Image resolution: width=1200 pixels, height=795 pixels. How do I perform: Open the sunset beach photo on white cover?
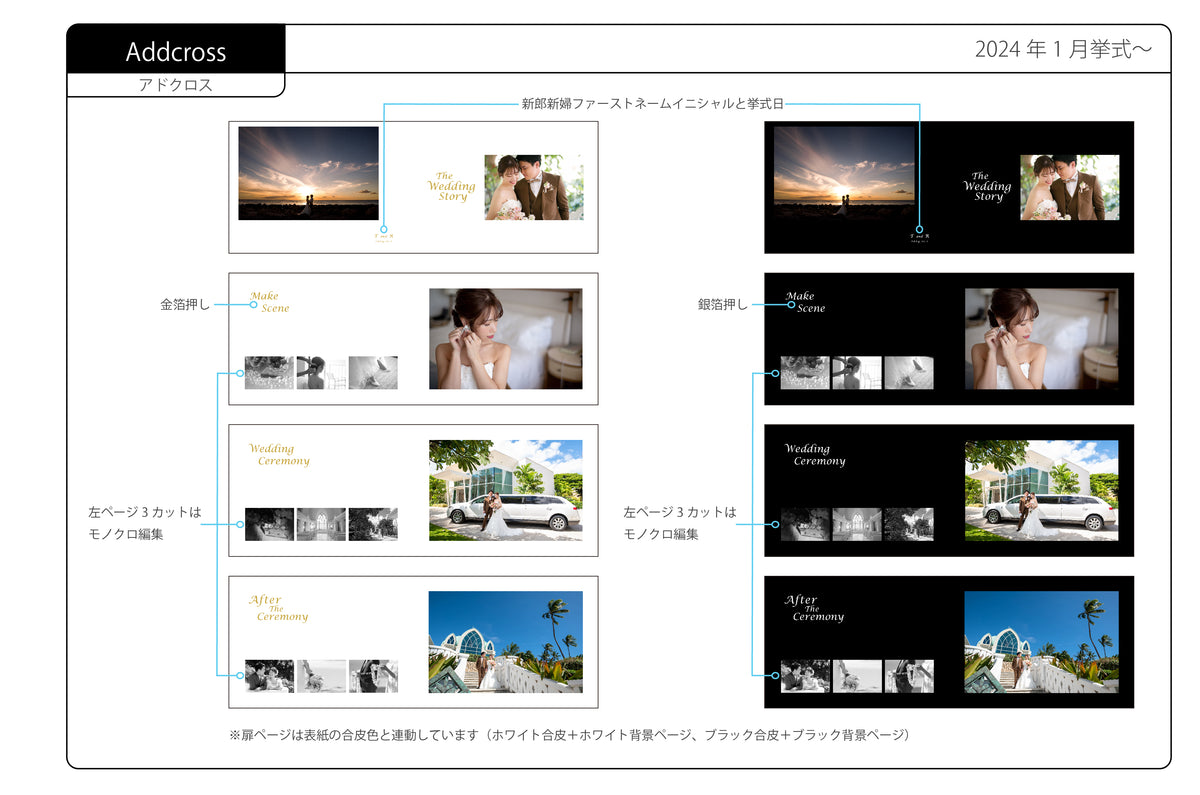pos(308,172)
